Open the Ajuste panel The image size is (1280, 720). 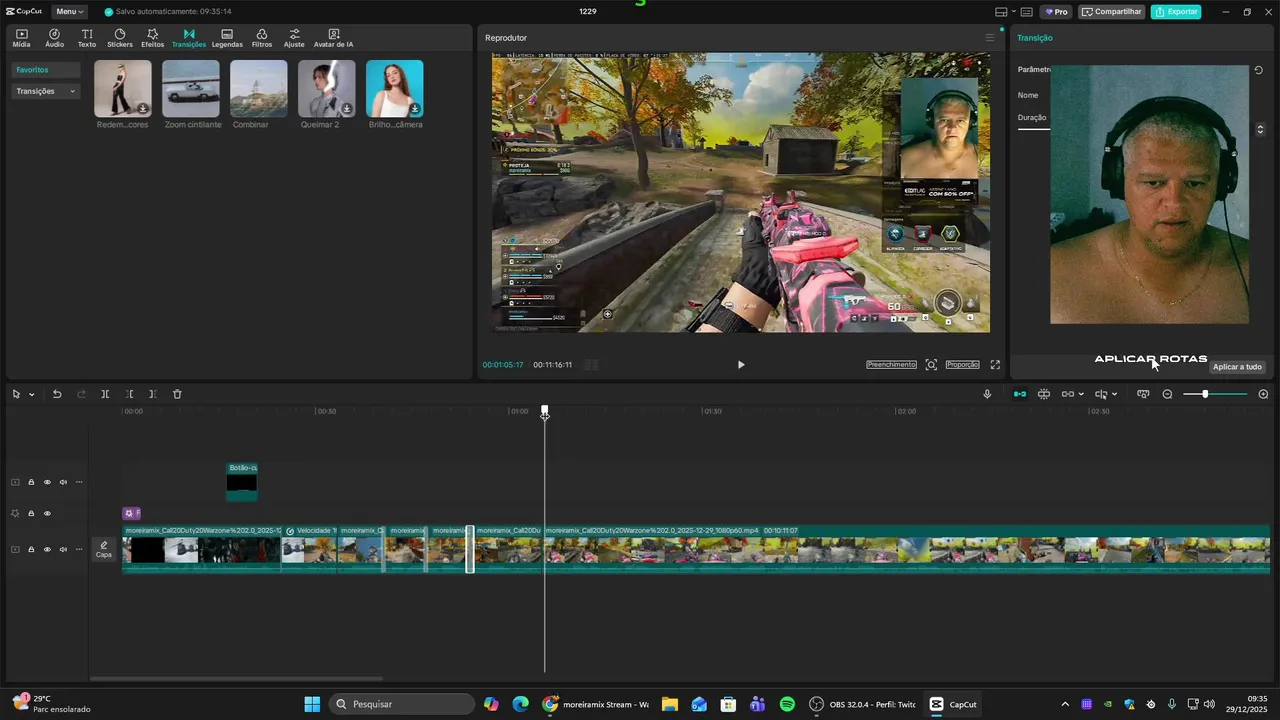pyautogui.click(x=294, y=38)
